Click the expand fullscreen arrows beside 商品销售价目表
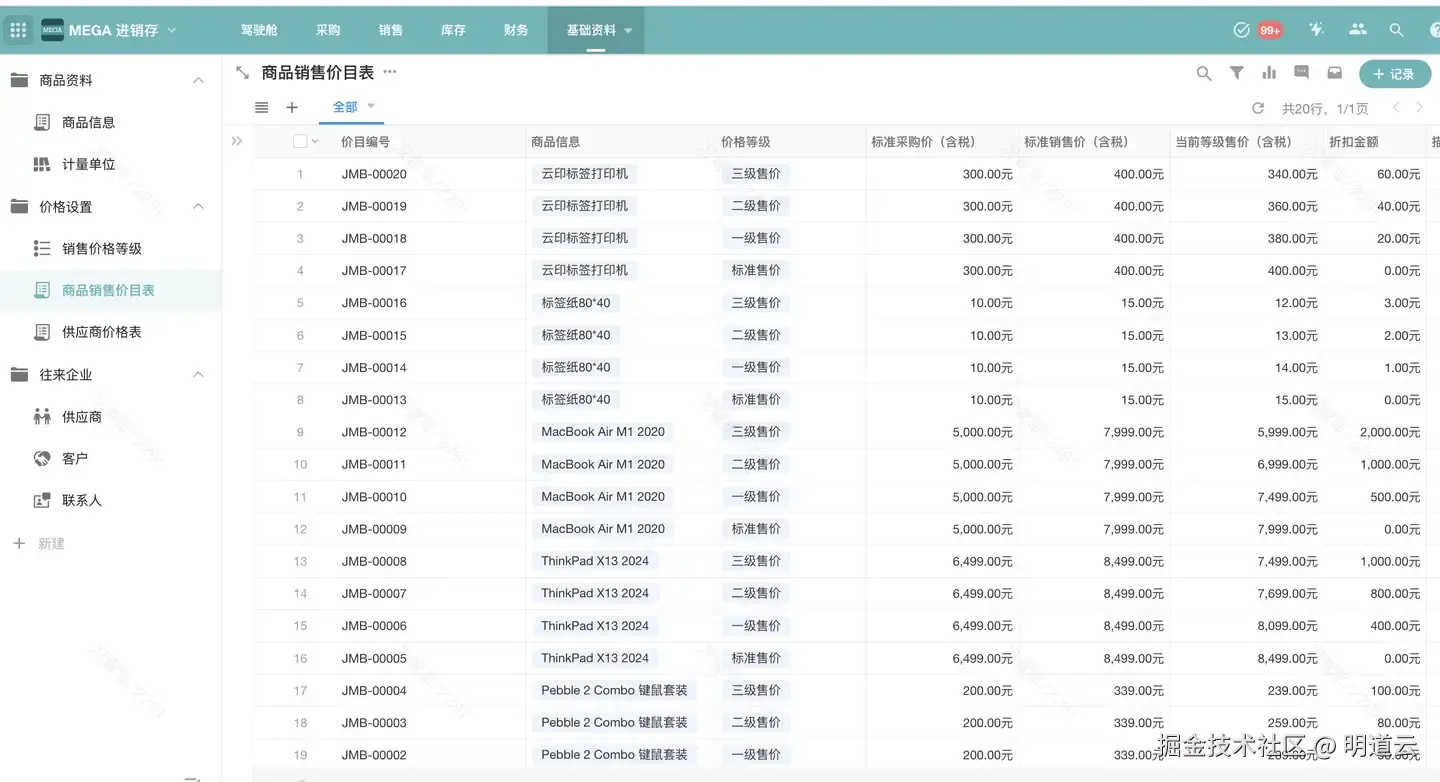Screen dimensions: 1440x782 click(x=242, y=72)
